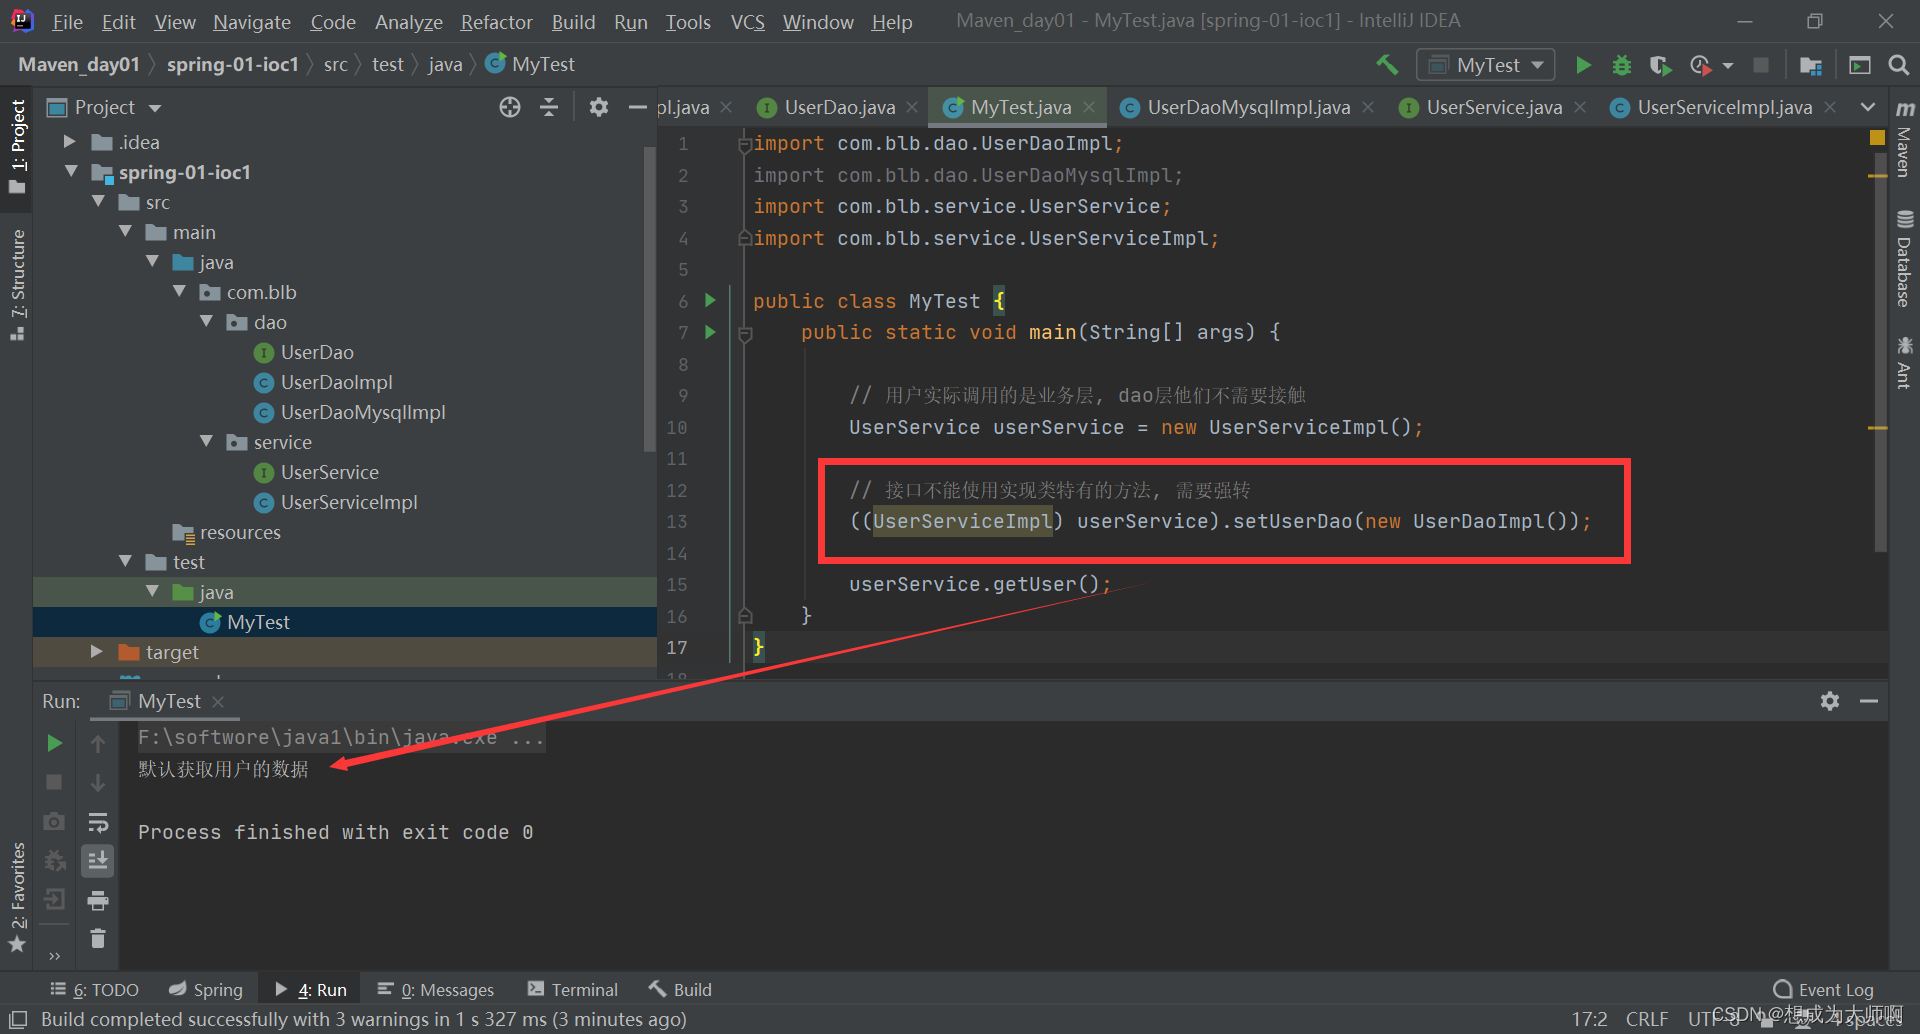Switch to UserDaoMysqlImpl.java tab
Viewport: 1920px width, 1034px height.
(x=1248, y=107)
